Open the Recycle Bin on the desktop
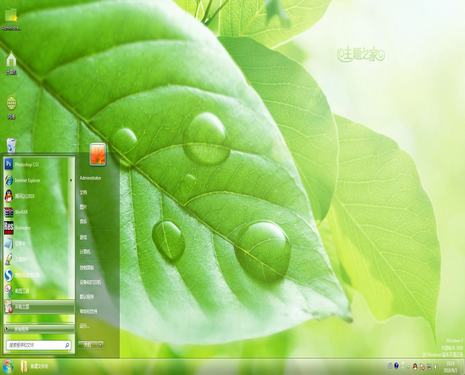 [11, 146]
